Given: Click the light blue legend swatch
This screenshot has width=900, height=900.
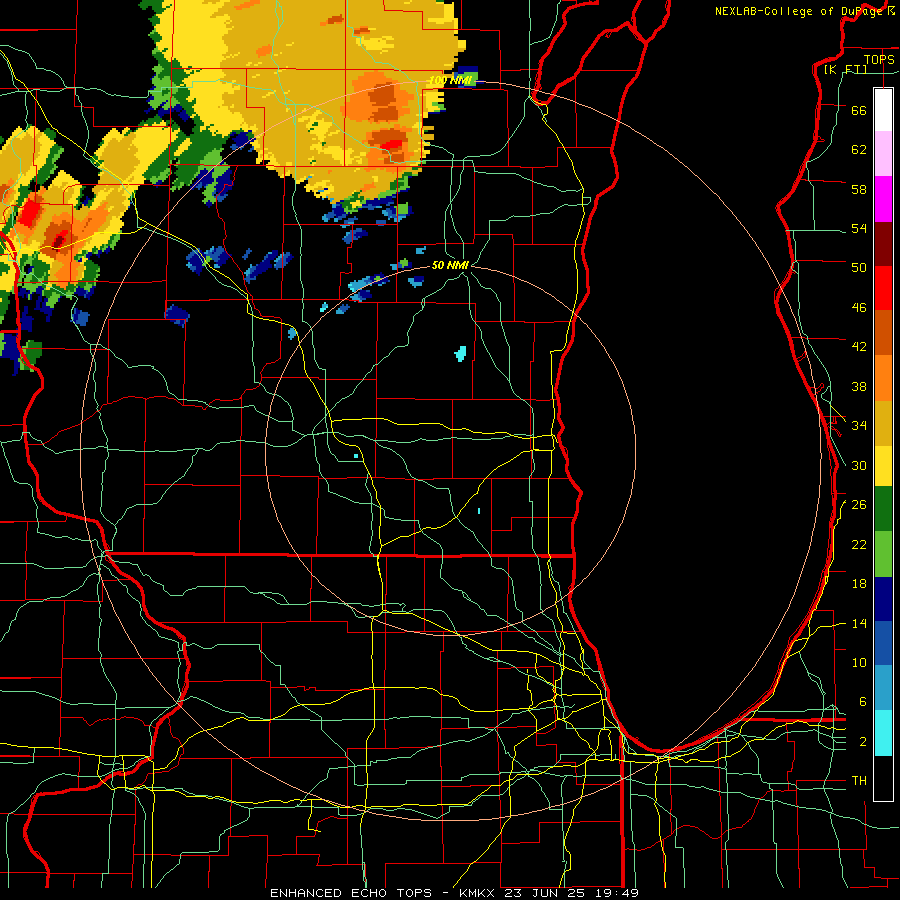Looking at the screenshot, I should [883, 688].
